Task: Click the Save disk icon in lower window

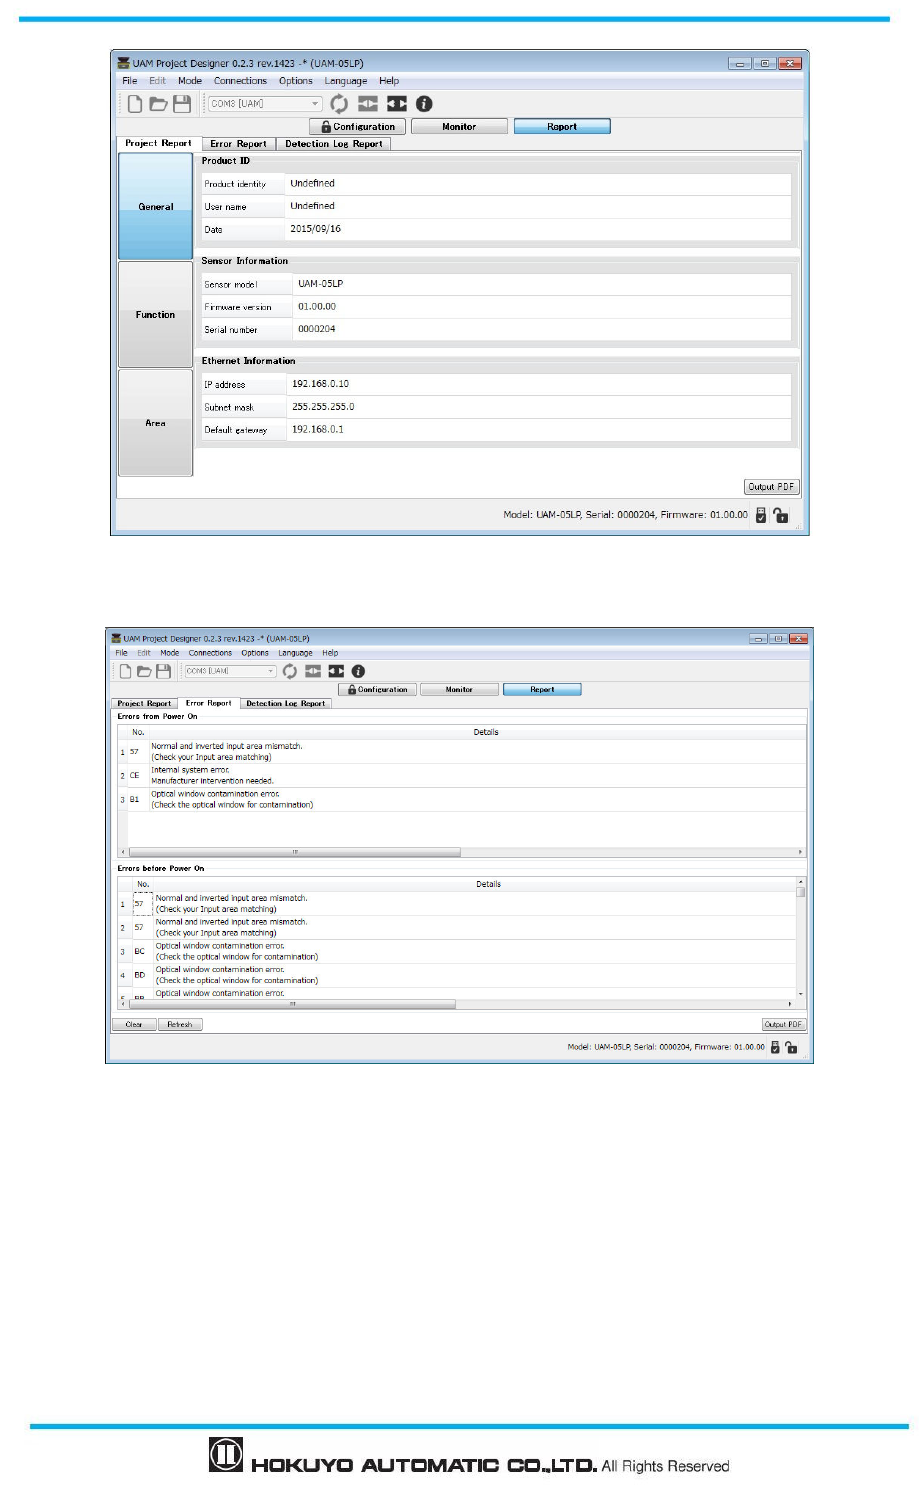Action: [x=164, y=671]
